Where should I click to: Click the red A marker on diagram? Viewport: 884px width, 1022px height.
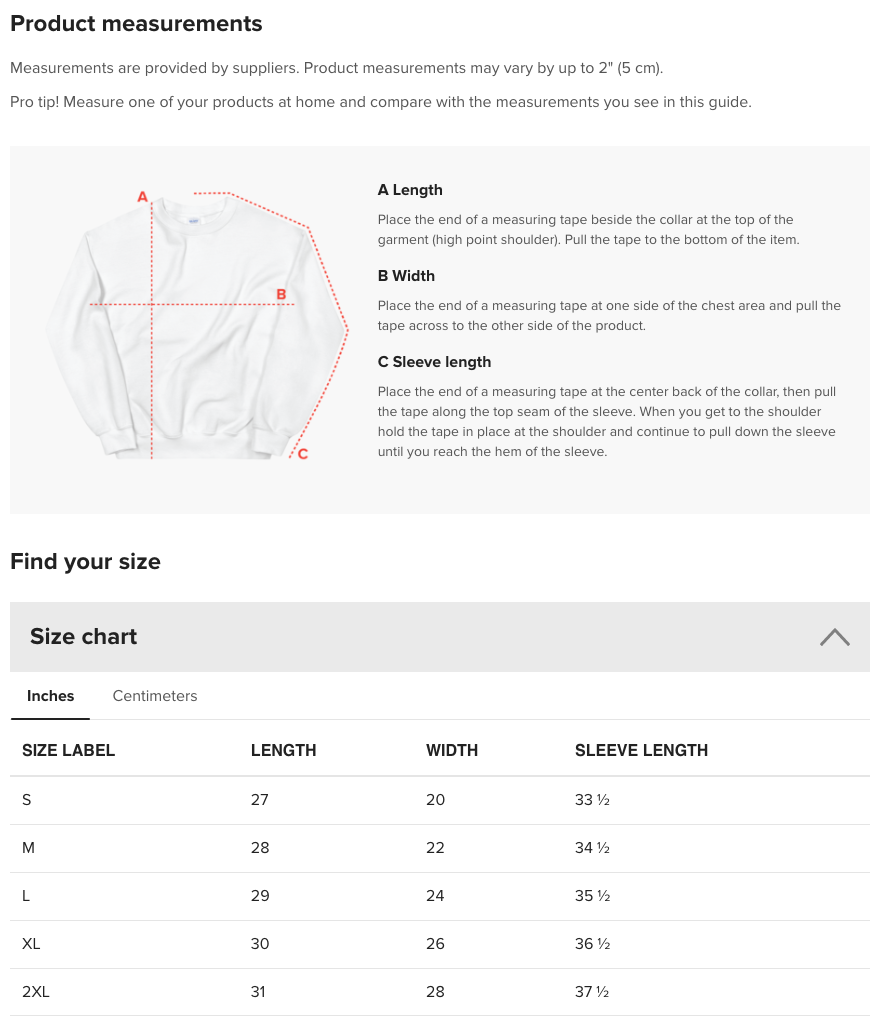142,197
